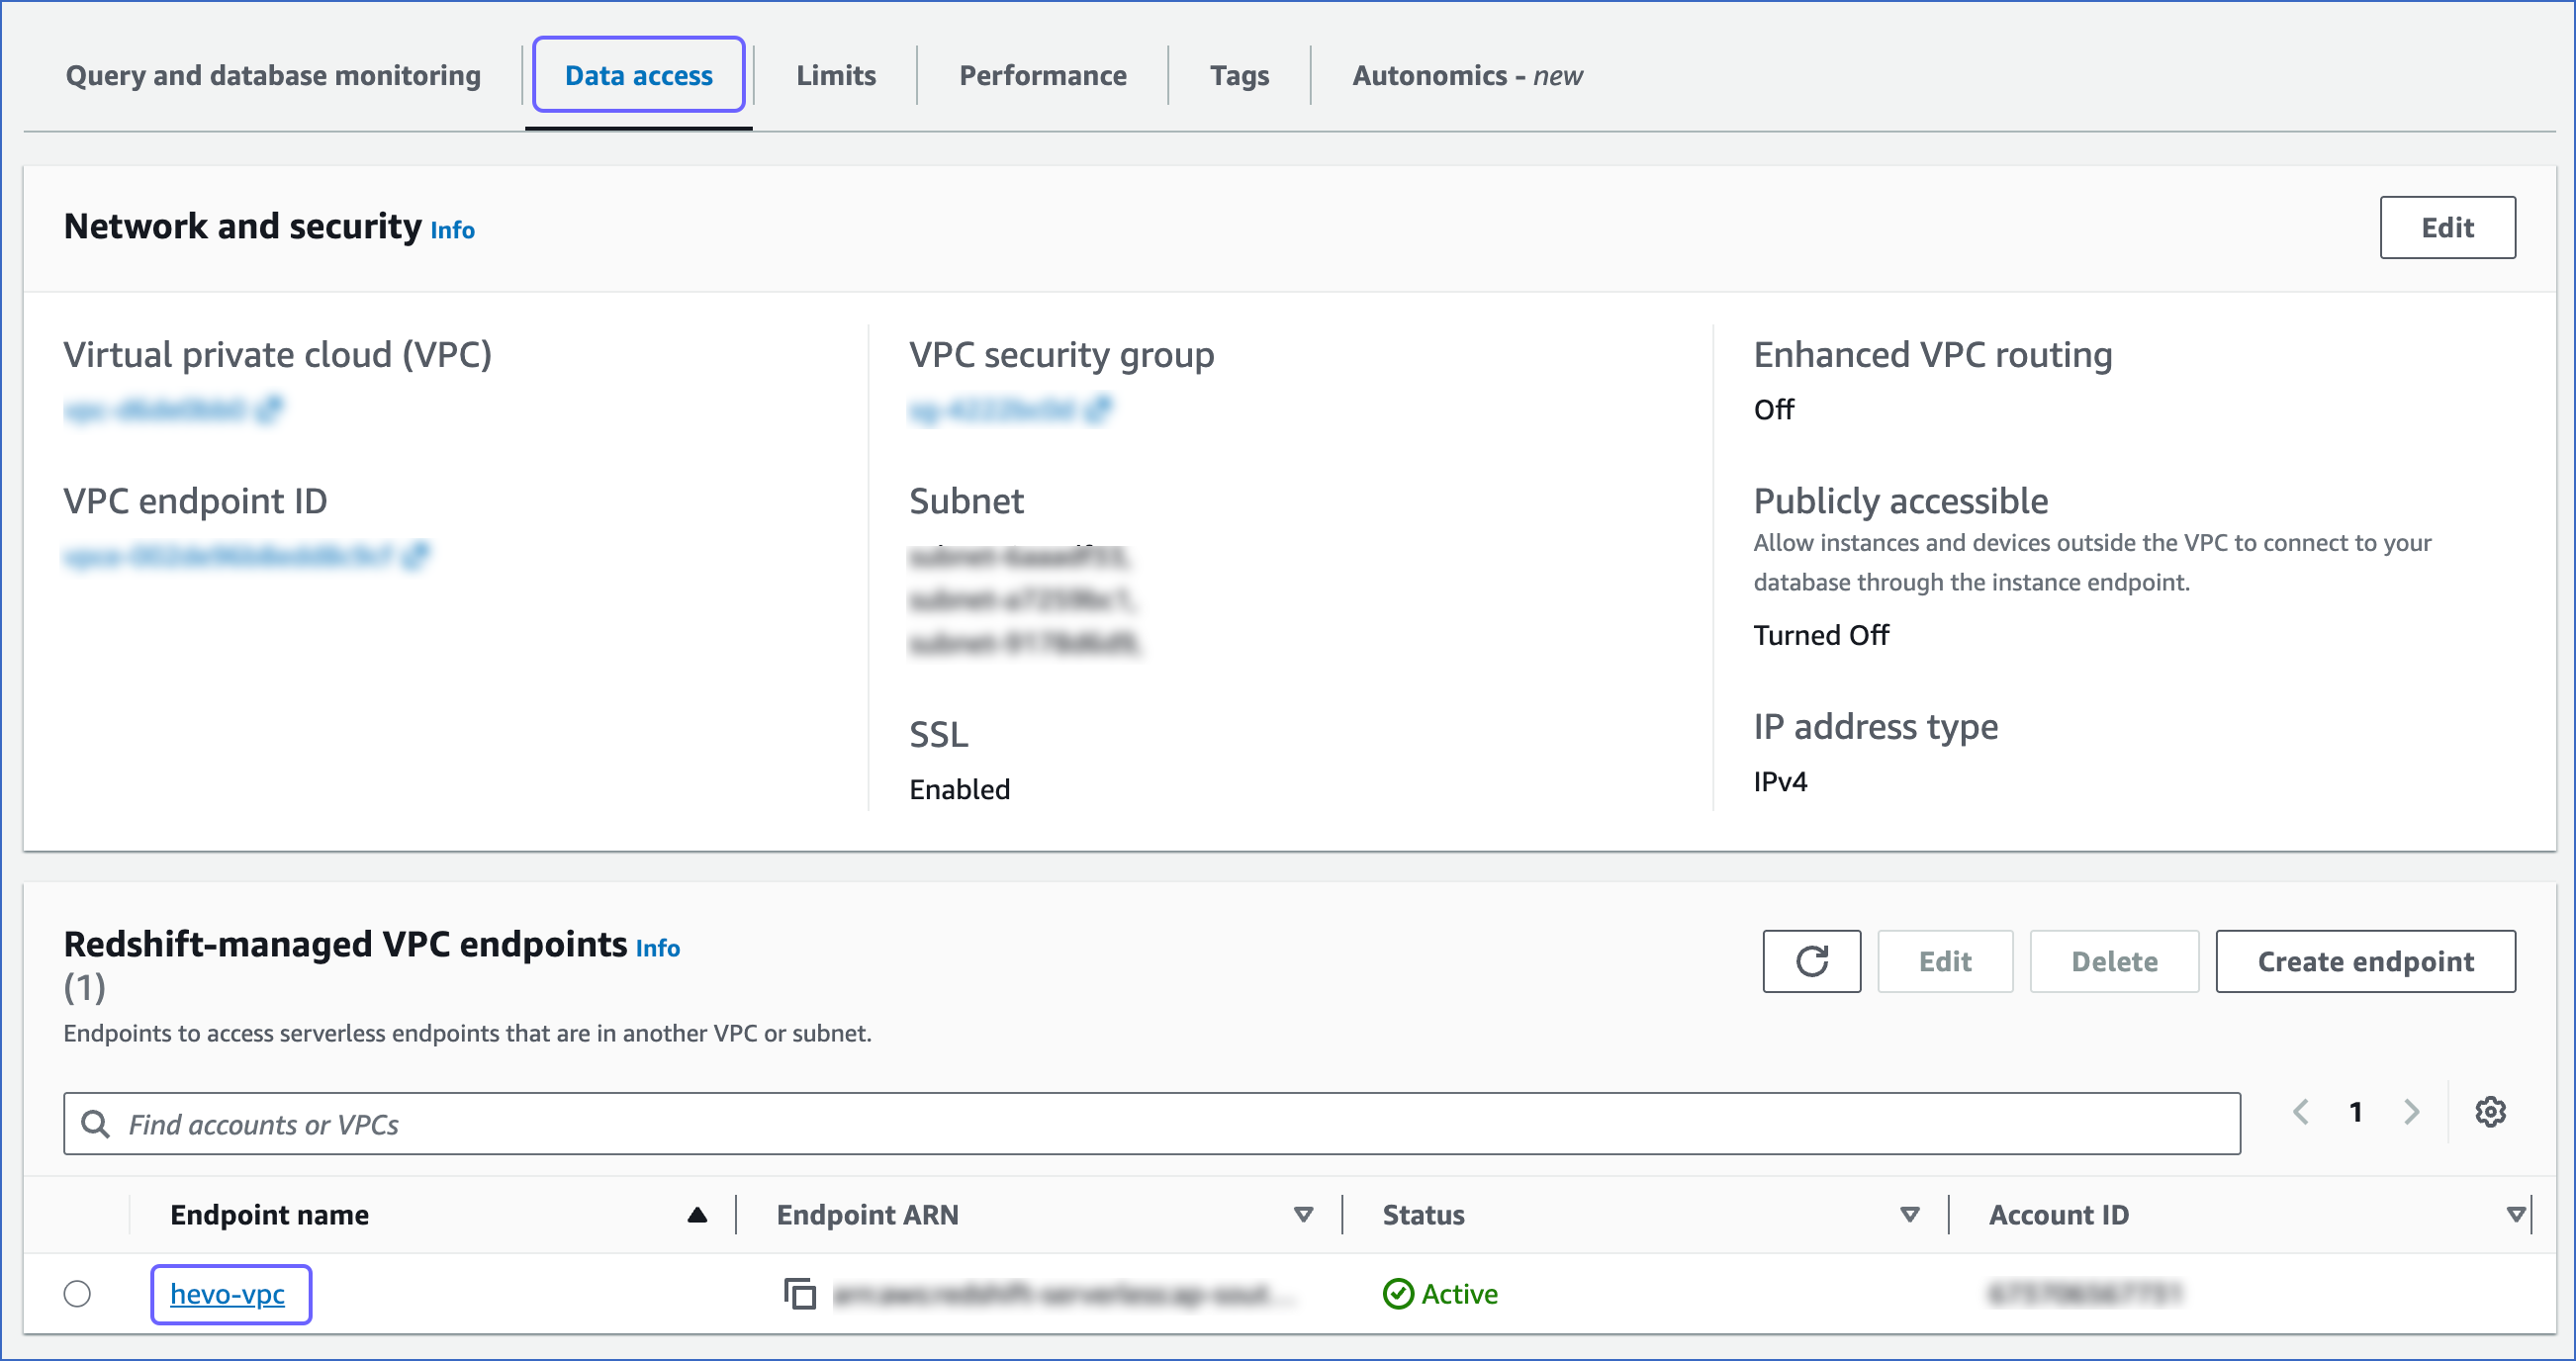Change sort order on Endpoint name column
2576x1361 pixels.
[x=697, y=1213]
